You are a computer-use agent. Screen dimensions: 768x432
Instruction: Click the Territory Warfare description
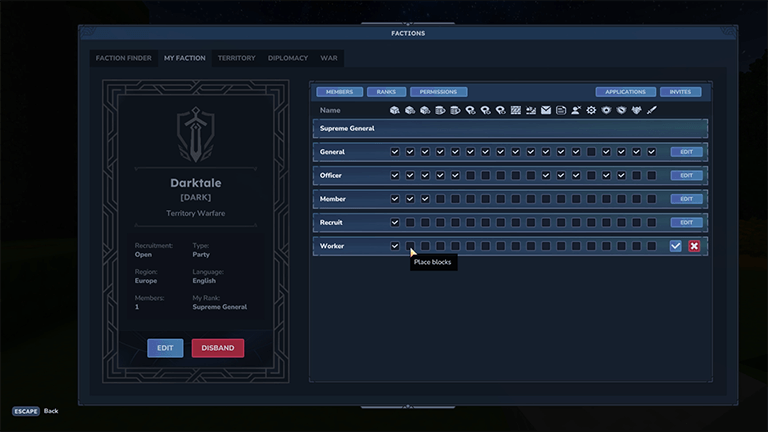click(x=196, y=213)
